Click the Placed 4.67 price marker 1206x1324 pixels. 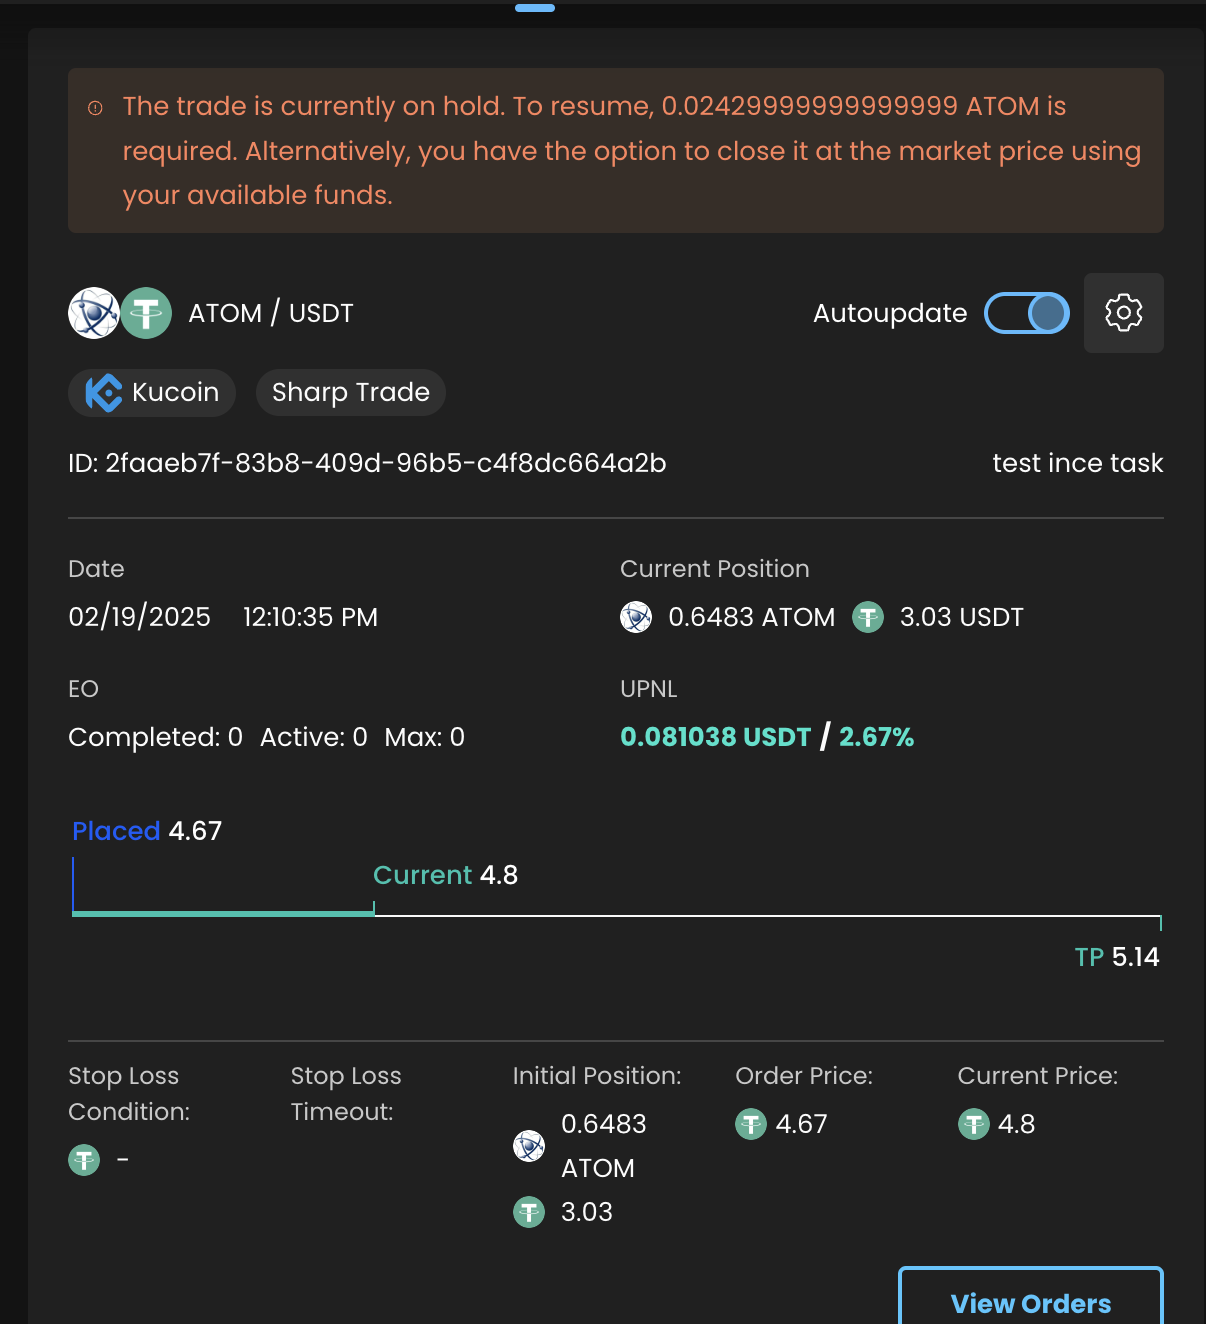click(x=147, y=831)
